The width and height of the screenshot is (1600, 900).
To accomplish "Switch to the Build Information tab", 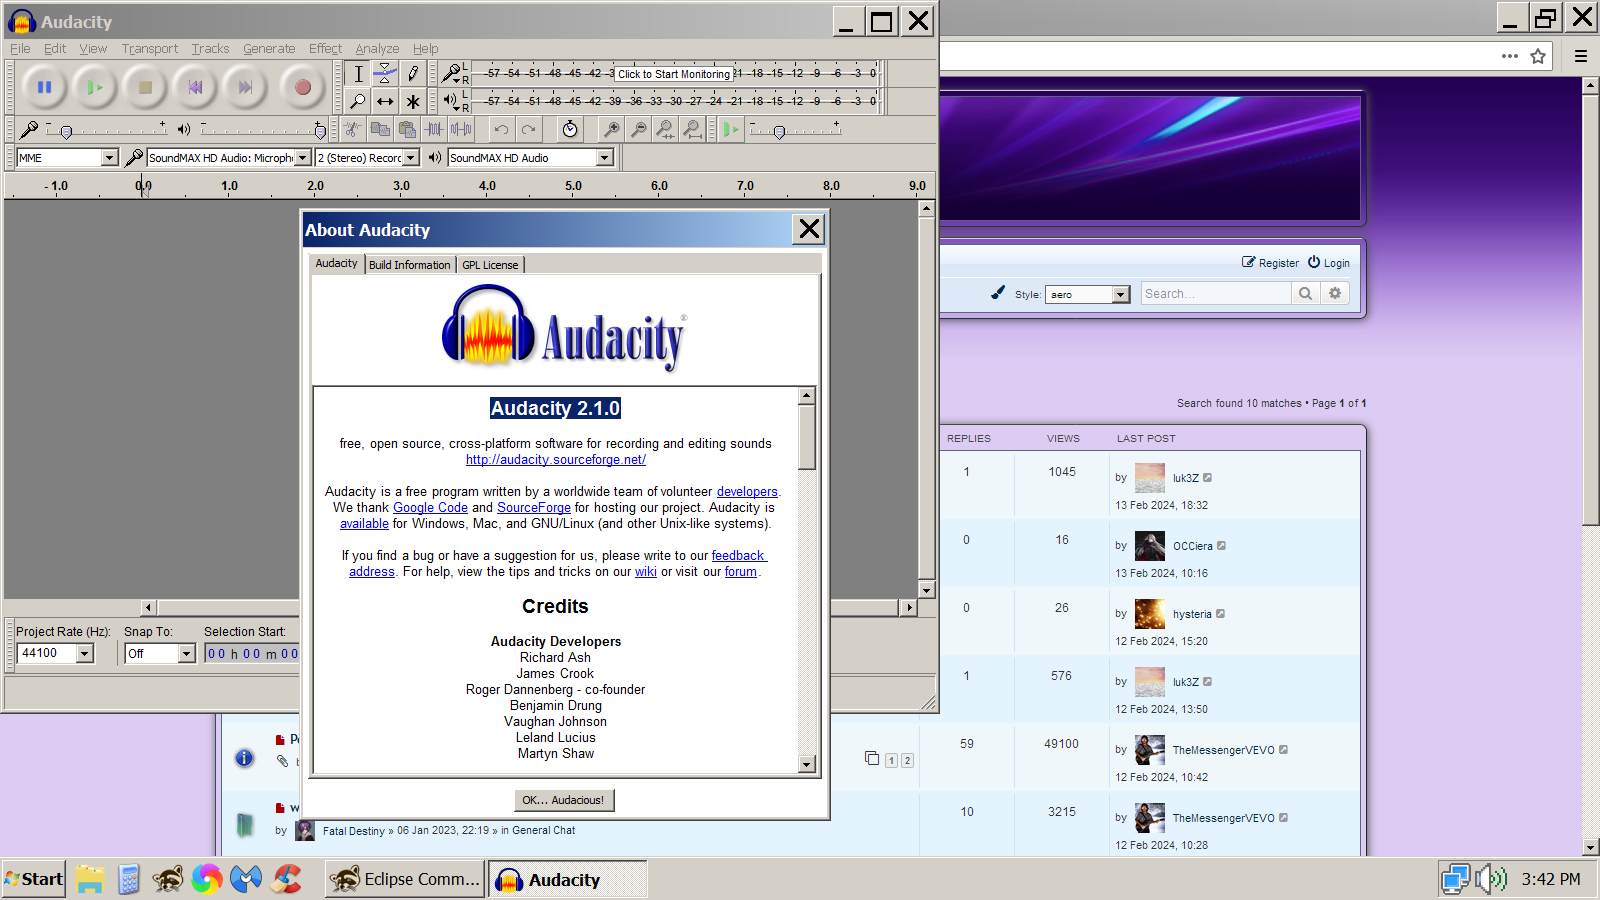I will (x=410, y=265).
